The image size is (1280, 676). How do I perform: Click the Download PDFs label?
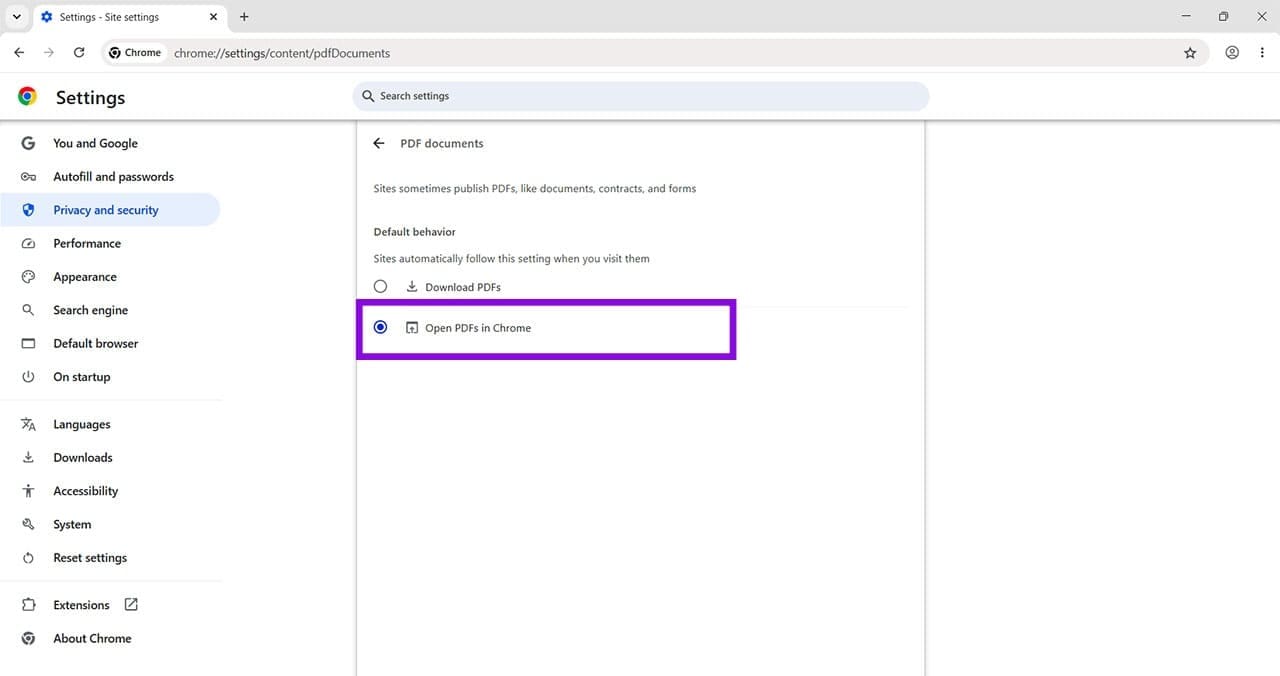(x=463, y=287)
